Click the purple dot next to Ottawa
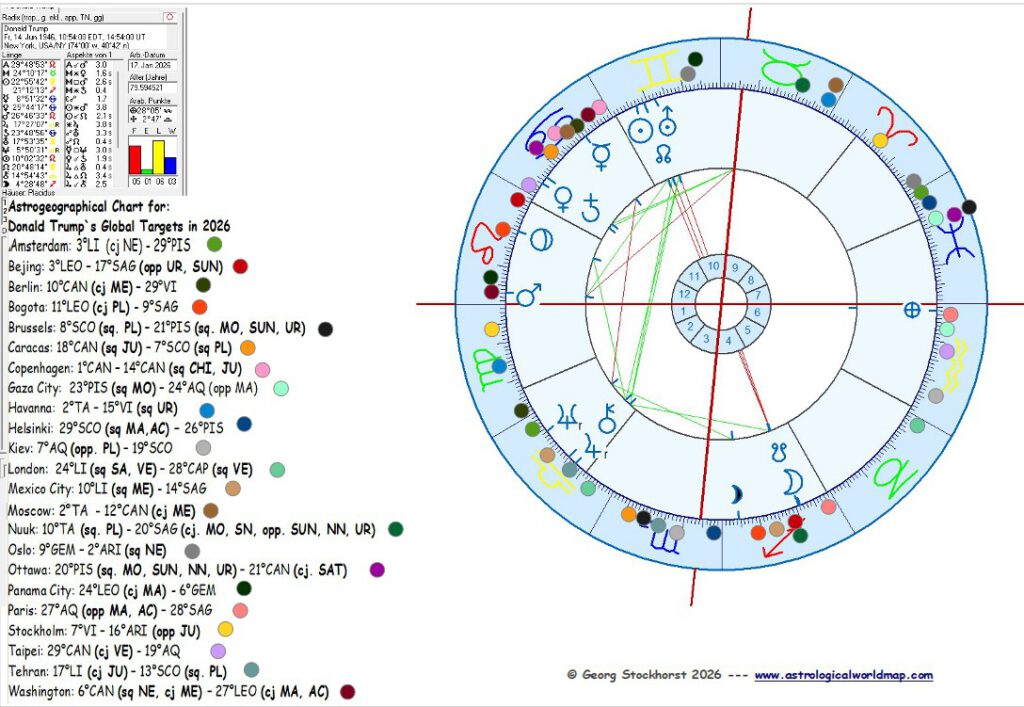 coord(376,569)
